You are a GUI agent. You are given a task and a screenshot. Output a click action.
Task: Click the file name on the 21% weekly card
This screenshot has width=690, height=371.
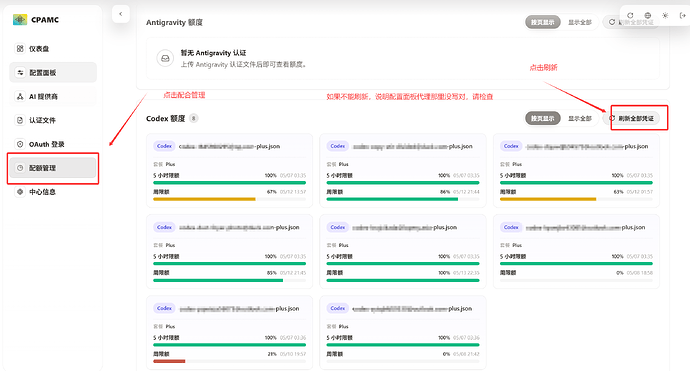tap(239, 309)
